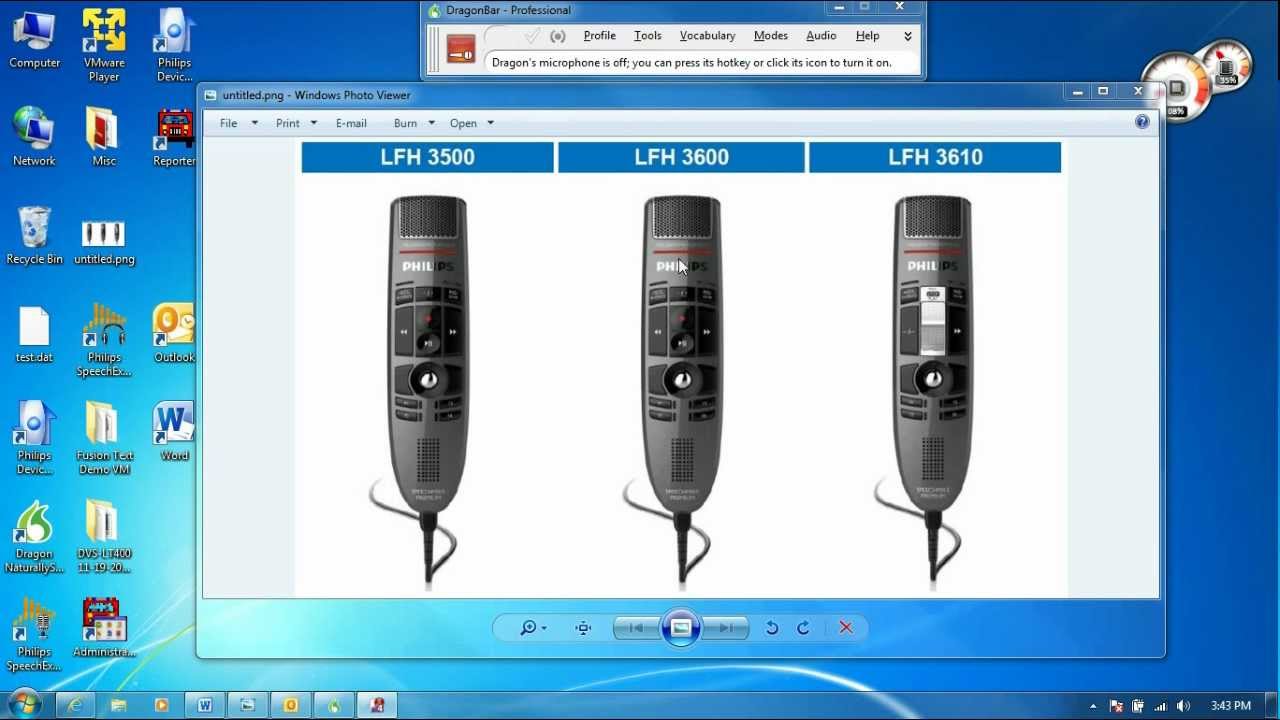Open the DragonBar Help menu
The width and height of the screenshot is (1280, 720).
pos(867,36)
